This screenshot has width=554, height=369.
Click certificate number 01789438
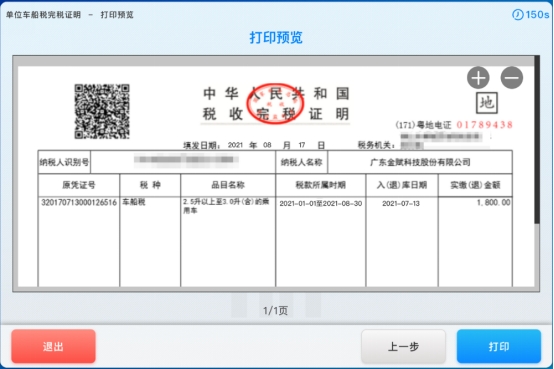[x=484, y=125]
